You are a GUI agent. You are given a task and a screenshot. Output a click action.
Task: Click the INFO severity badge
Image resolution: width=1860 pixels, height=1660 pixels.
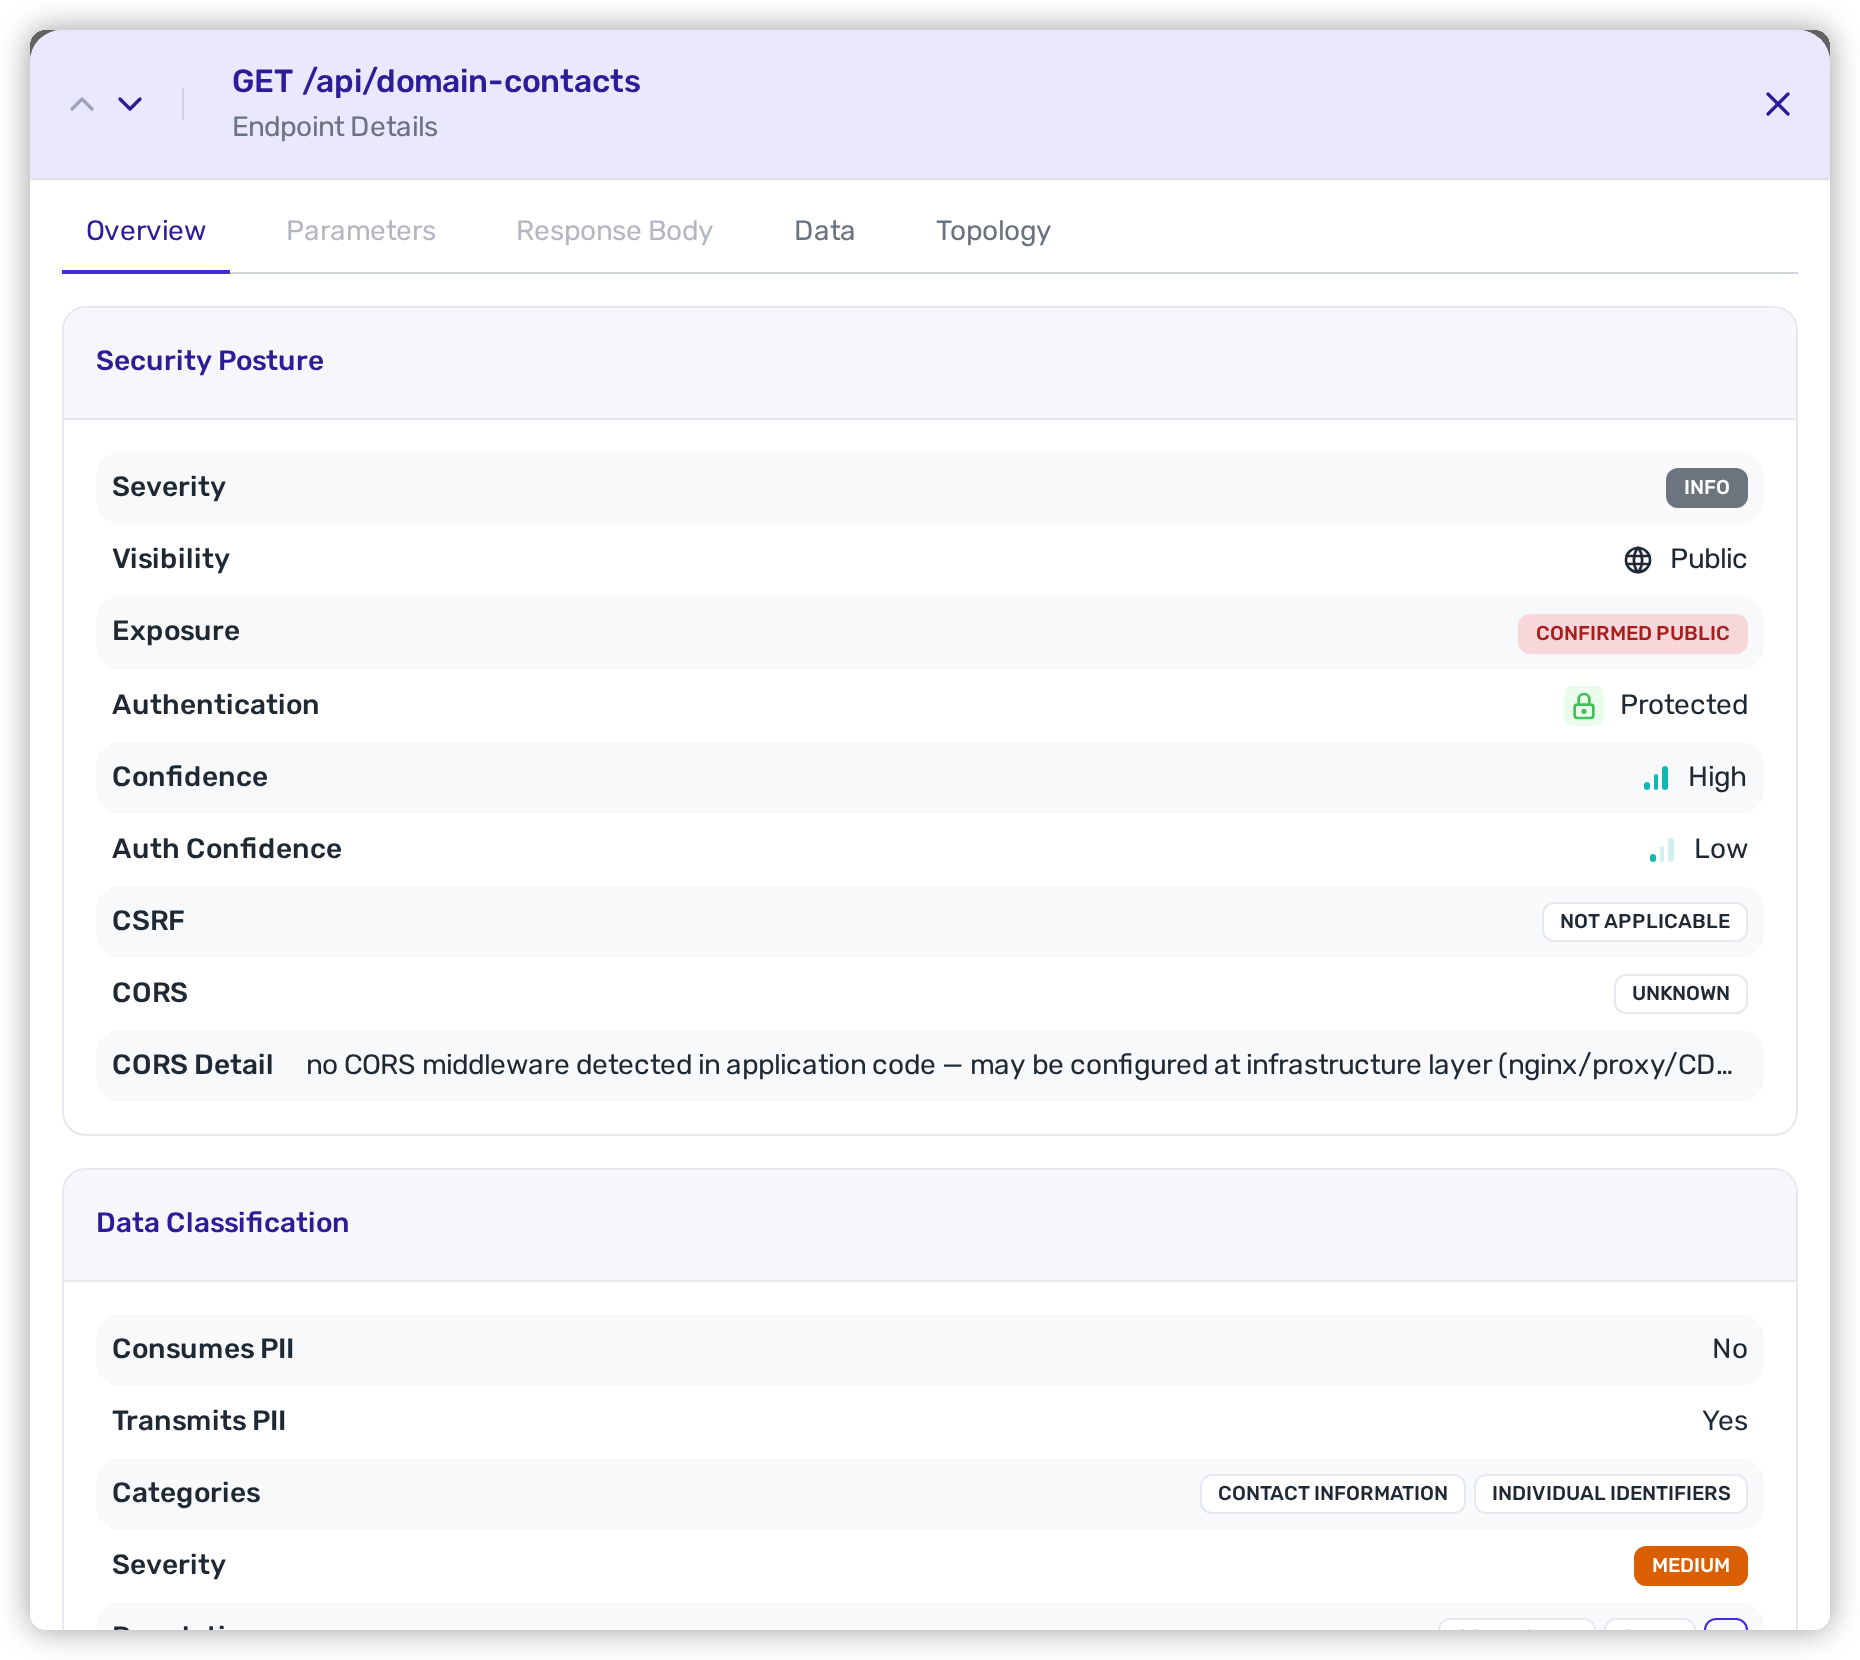point(1706,487)
